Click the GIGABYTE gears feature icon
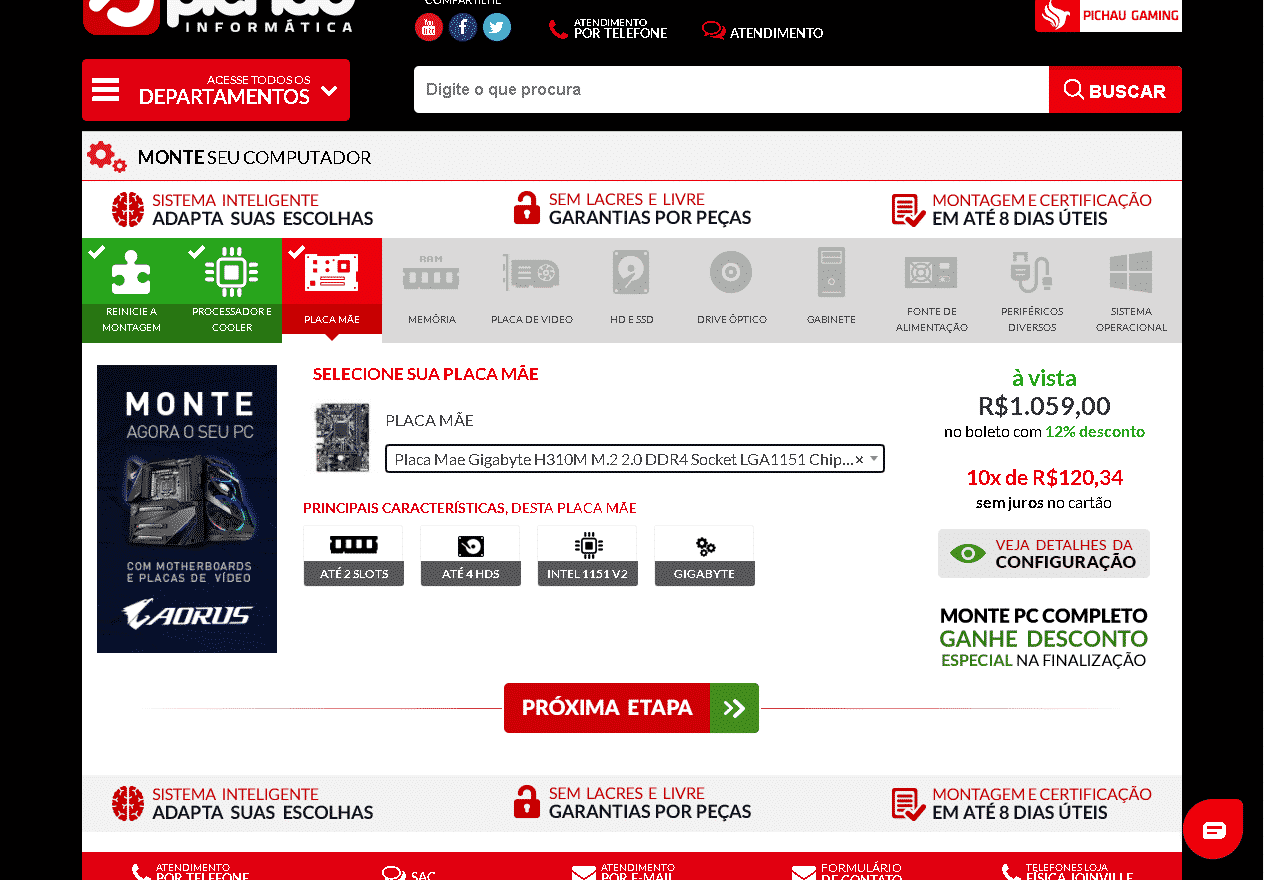Image resolution: width=1264 pixels, height=880 pixels. [705, 546]
